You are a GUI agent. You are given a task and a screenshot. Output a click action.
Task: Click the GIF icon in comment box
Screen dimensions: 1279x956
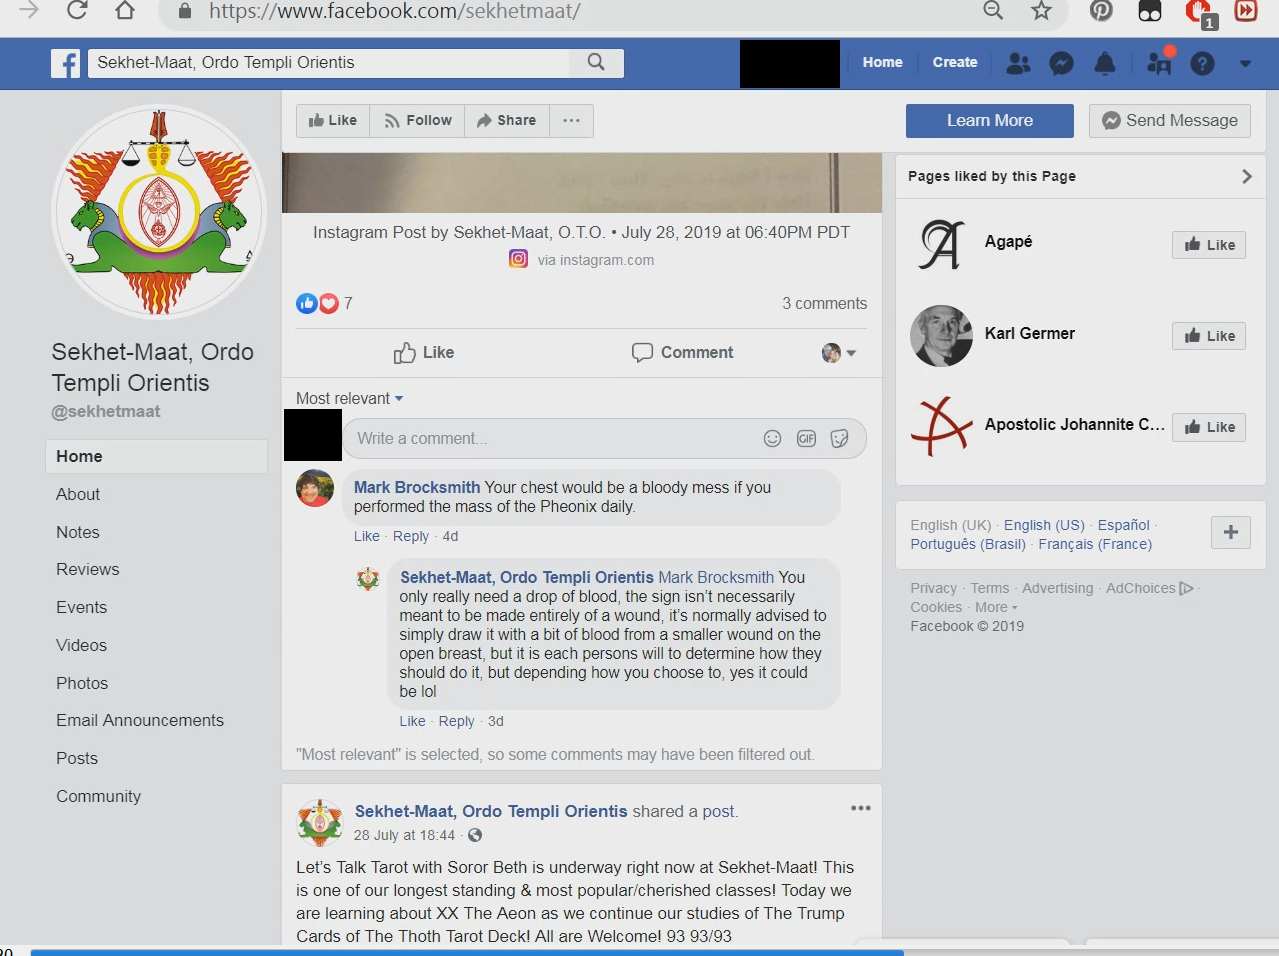click(806, 438)
